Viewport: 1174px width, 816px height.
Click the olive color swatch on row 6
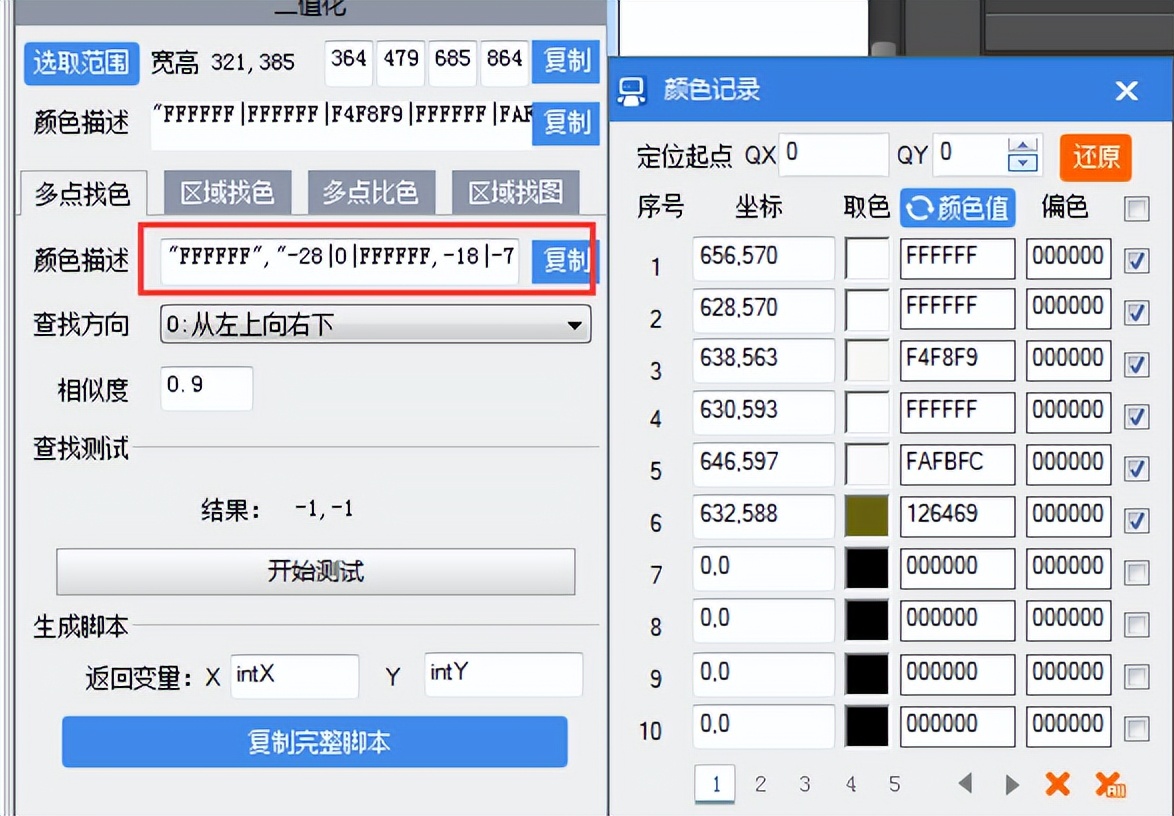pyautogui.click(x=866, y=516)
